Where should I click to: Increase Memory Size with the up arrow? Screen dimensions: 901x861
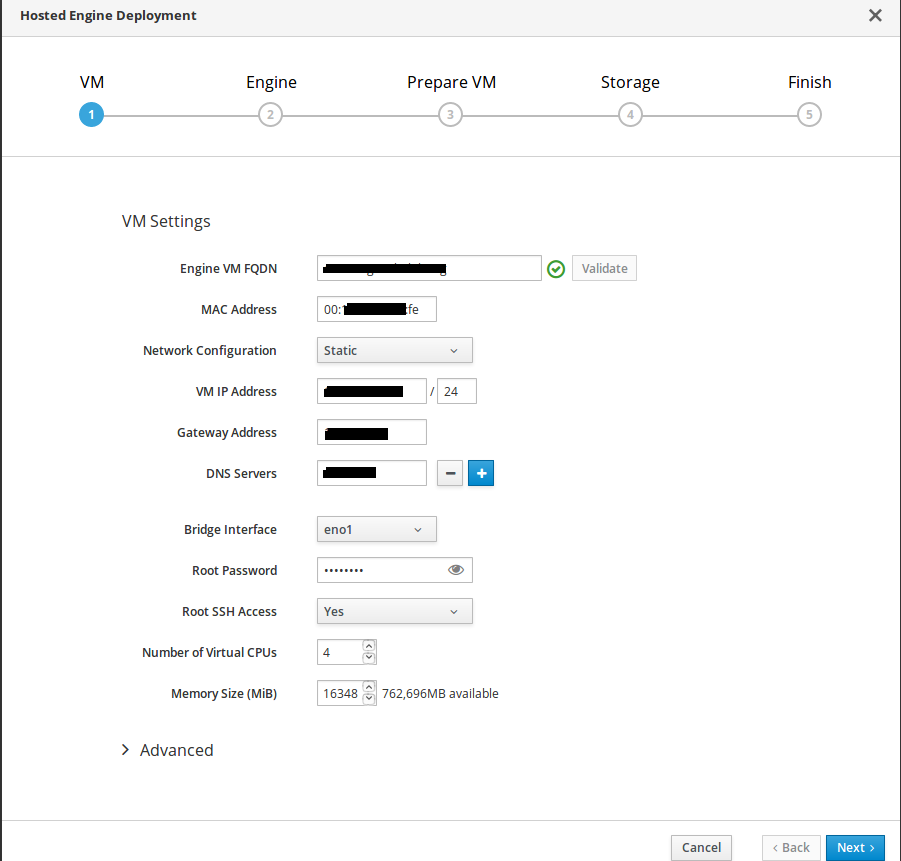click(369, 687)
